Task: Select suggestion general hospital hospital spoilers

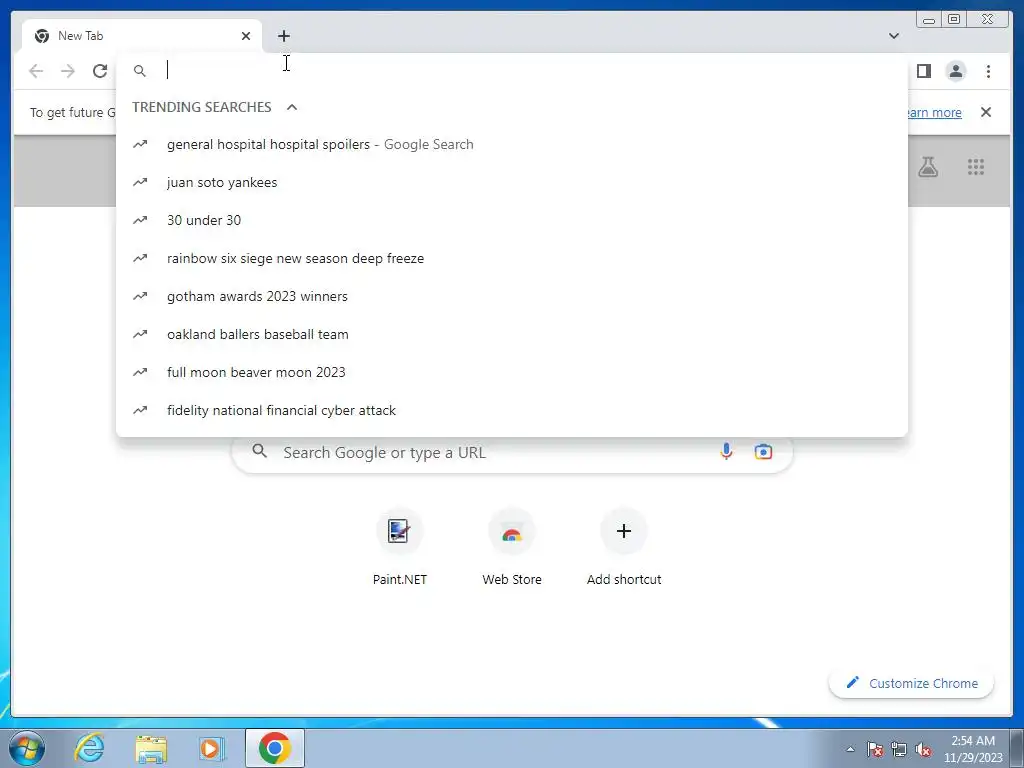Action: pyautogui.click(x=511, y=144)
